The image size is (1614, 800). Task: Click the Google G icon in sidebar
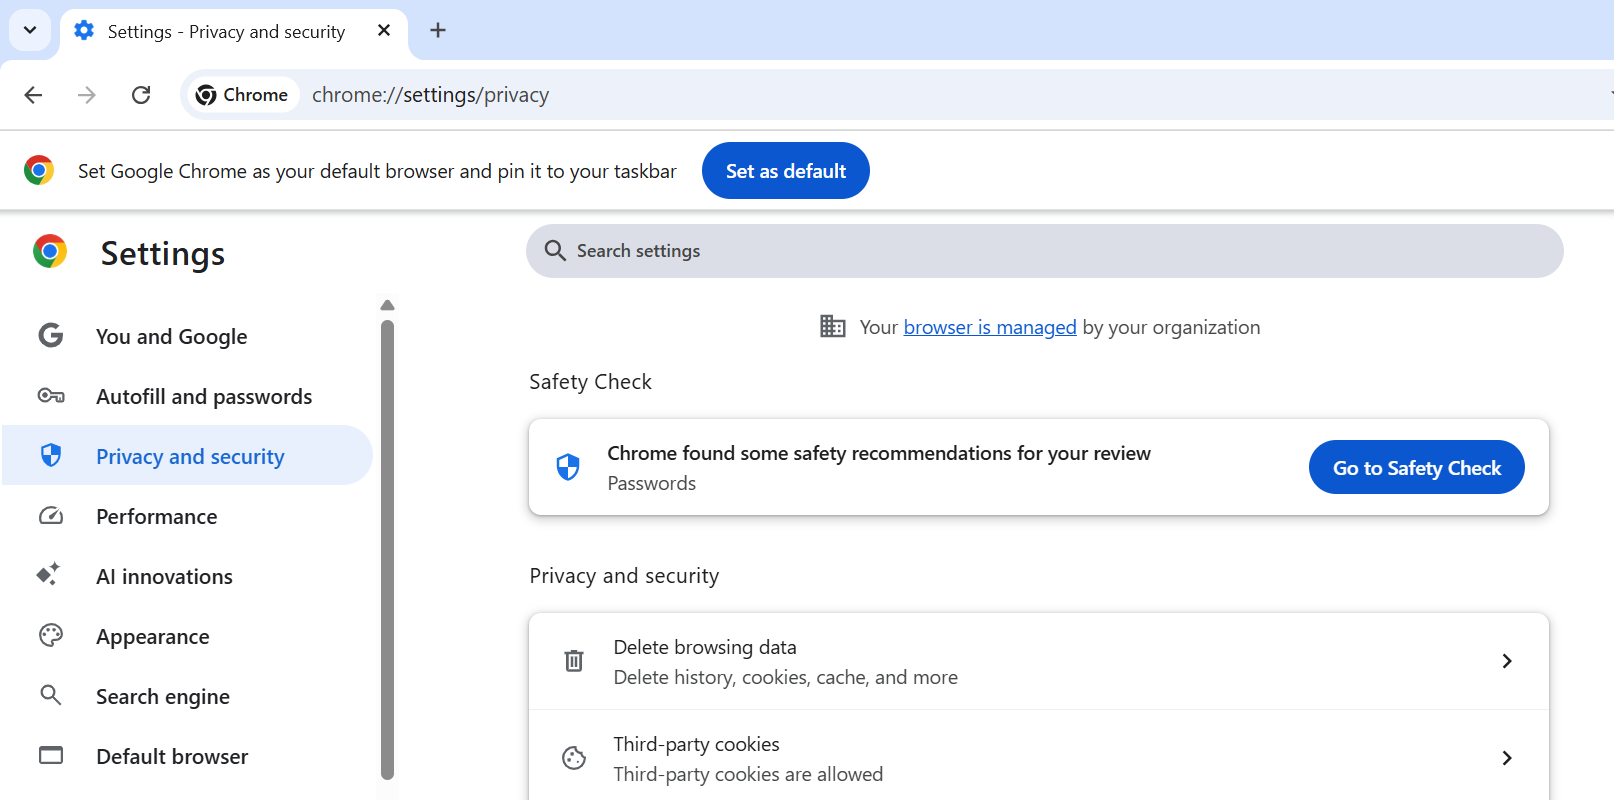point(51,335)
